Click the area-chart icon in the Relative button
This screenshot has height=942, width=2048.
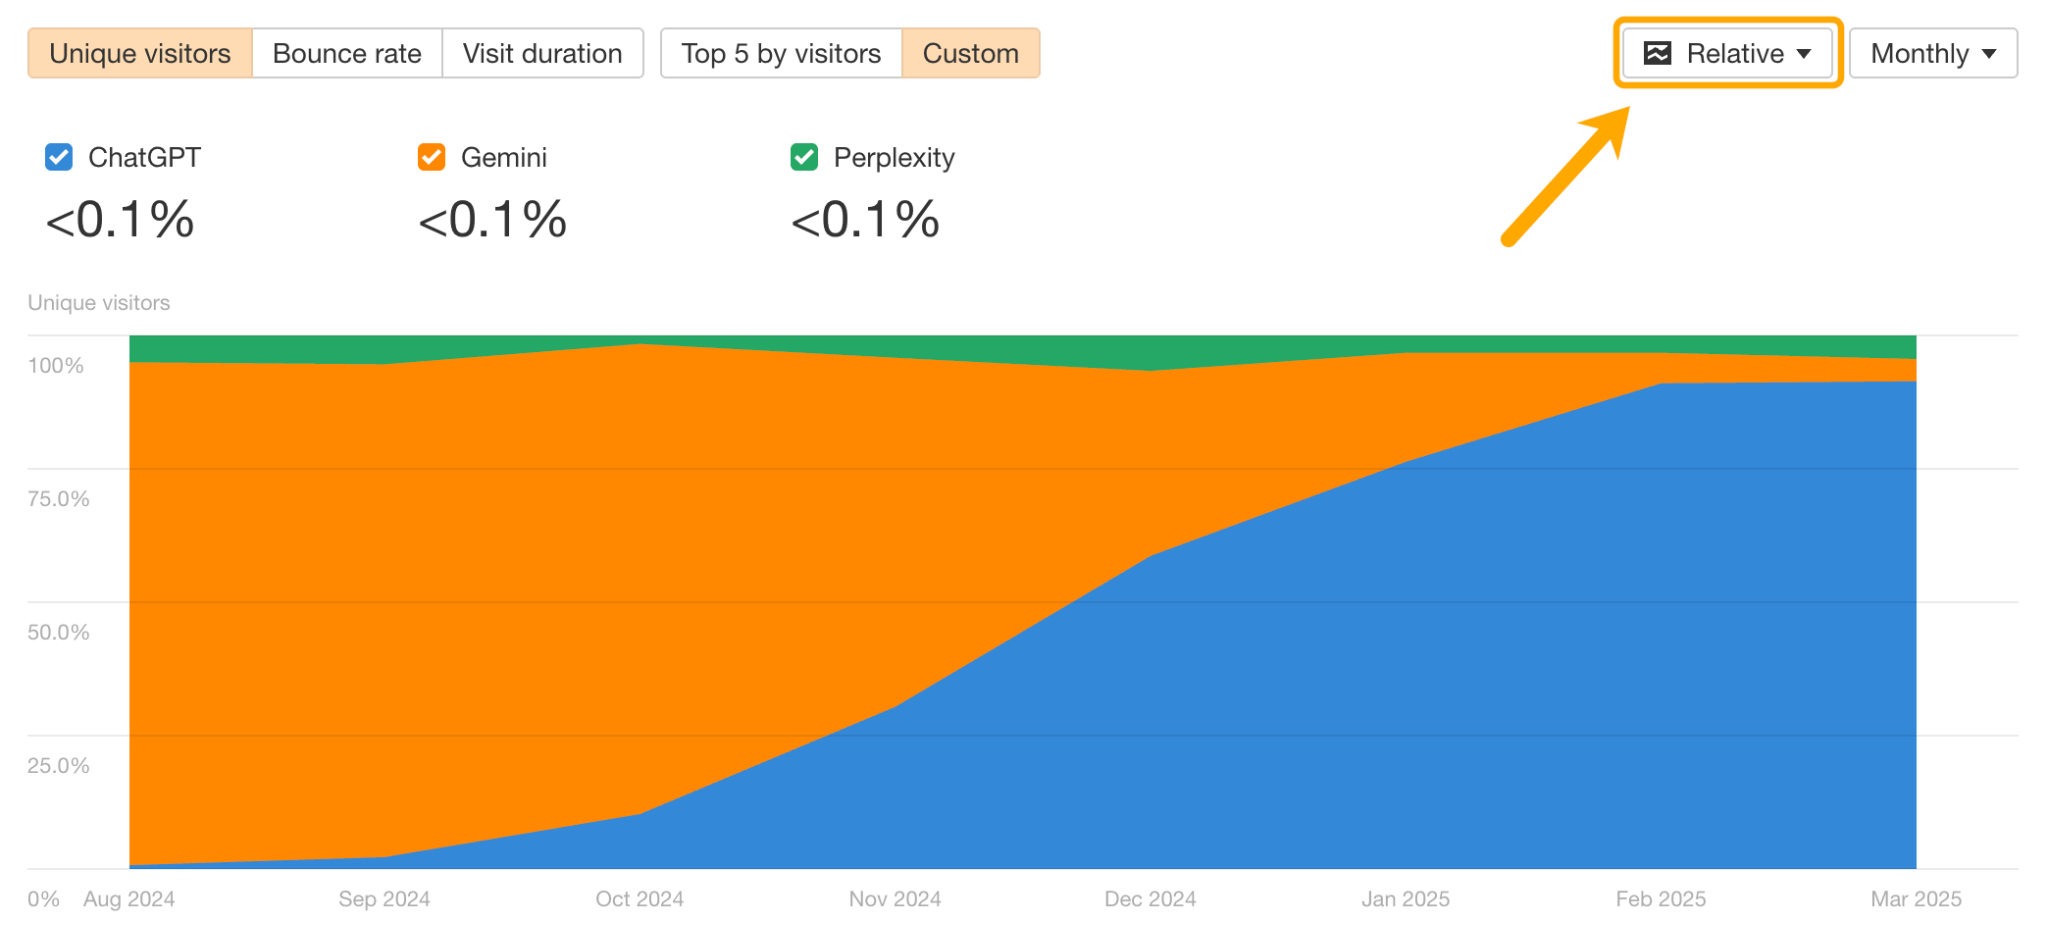pos(1660,53)
